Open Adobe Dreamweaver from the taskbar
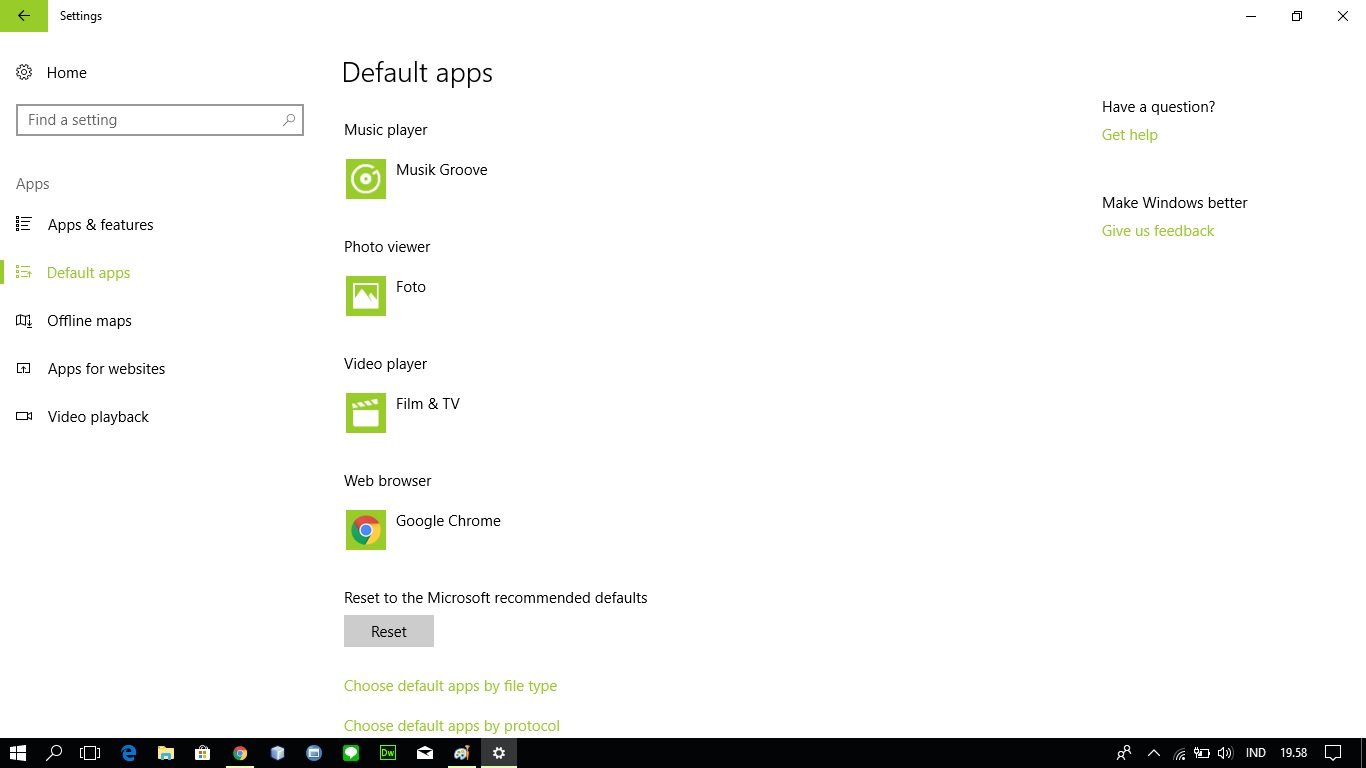The height and width of the screenshot is (768, 1366). point(388,753)
